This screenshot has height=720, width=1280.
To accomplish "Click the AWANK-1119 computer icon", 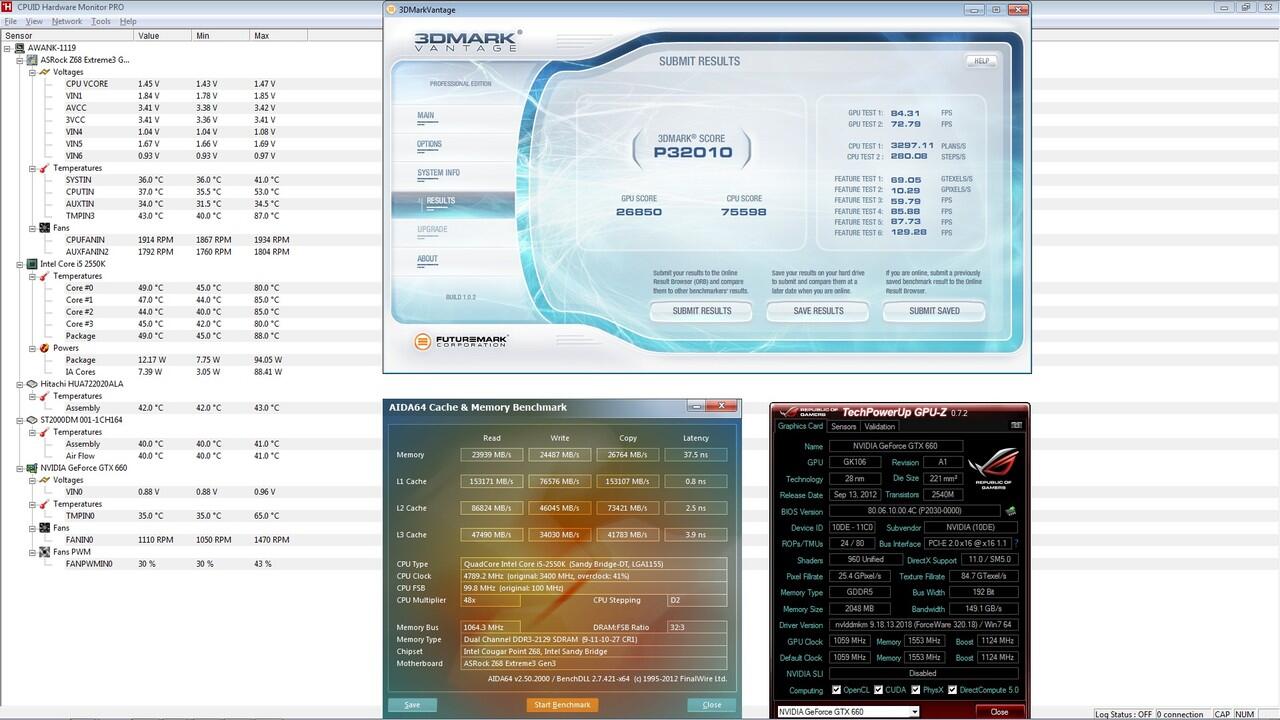I will [20, 48].
